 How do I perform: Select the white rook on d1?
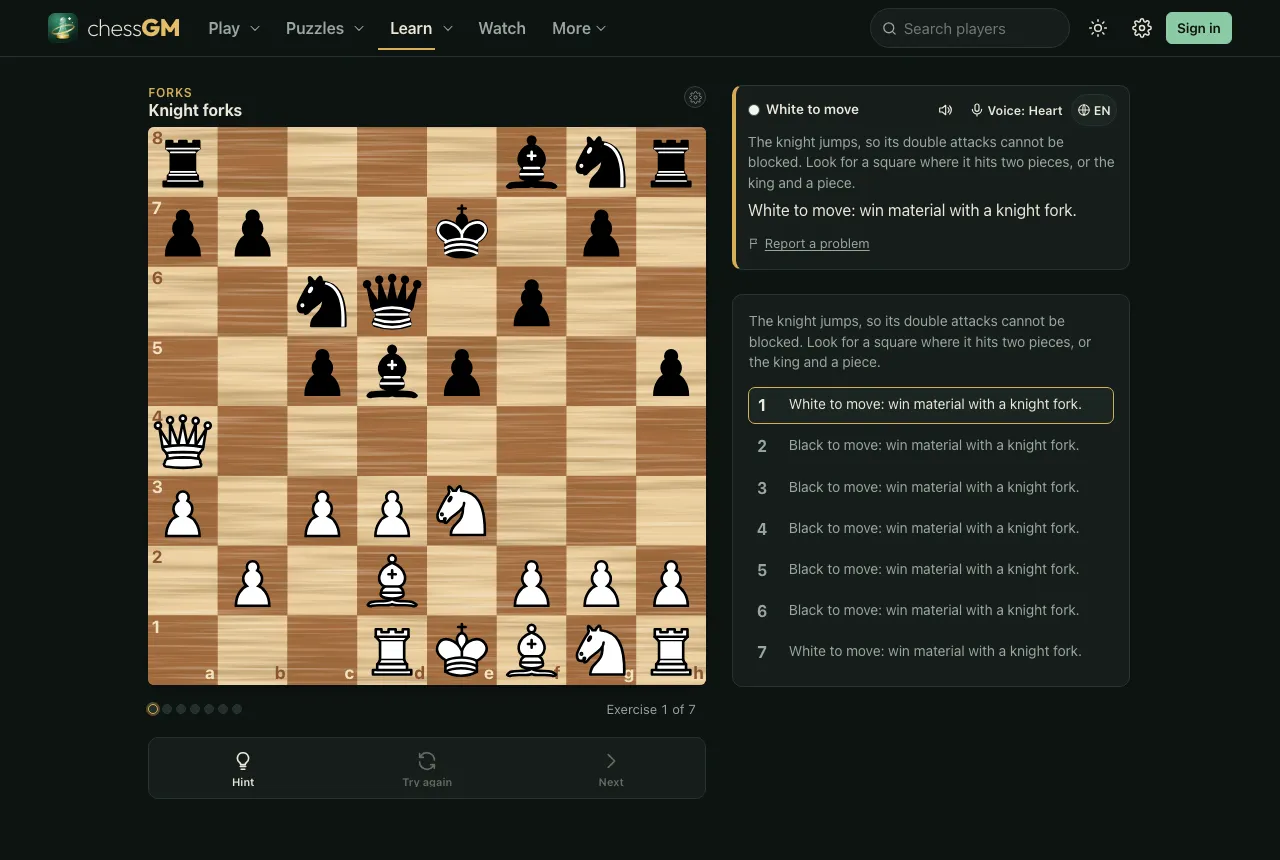pos(392,650)
